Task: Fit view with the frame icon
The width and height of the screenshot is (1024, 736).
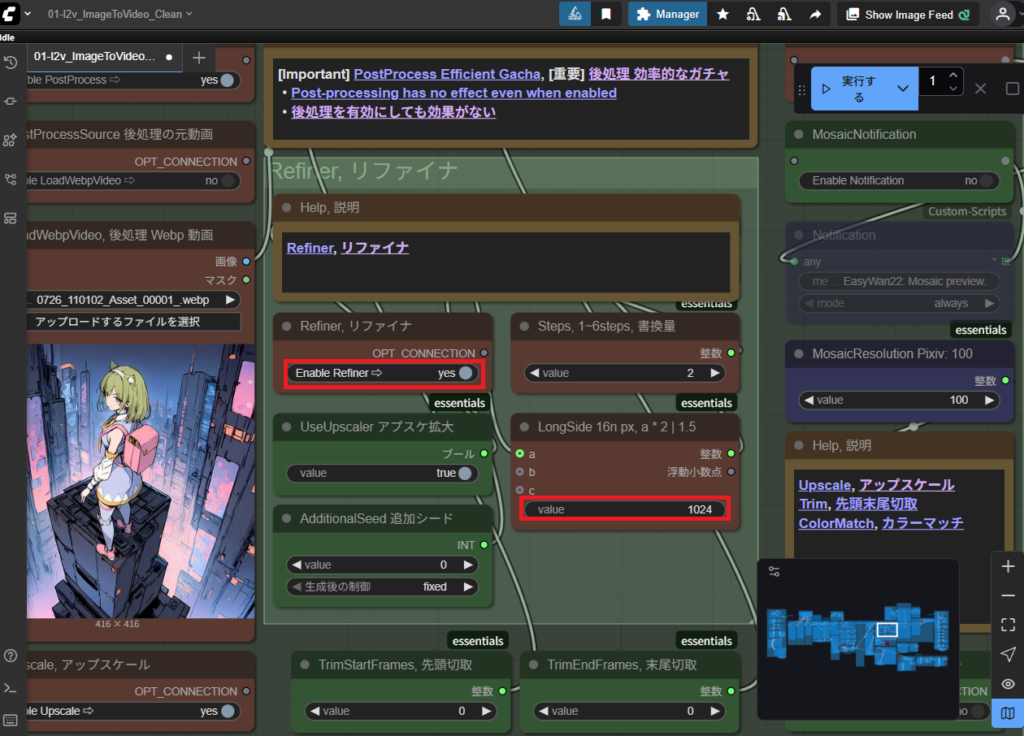Action: 1008,625
